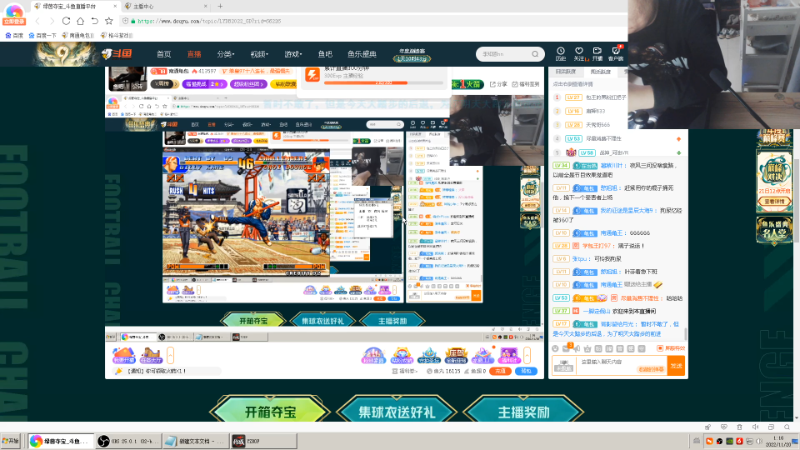800x450 pixels.
Task: Open the 视频 dropdown in the Douyu navigation
Action: [x=259, y=54]
